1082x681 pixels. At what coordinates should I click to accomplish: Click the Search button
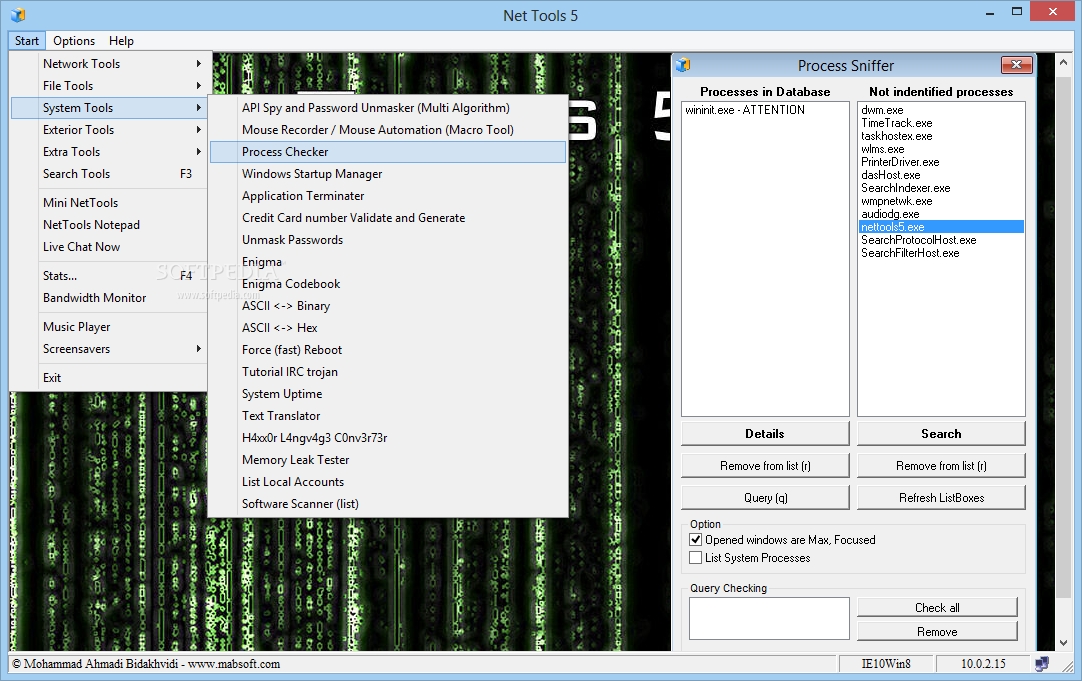point(941,433)
